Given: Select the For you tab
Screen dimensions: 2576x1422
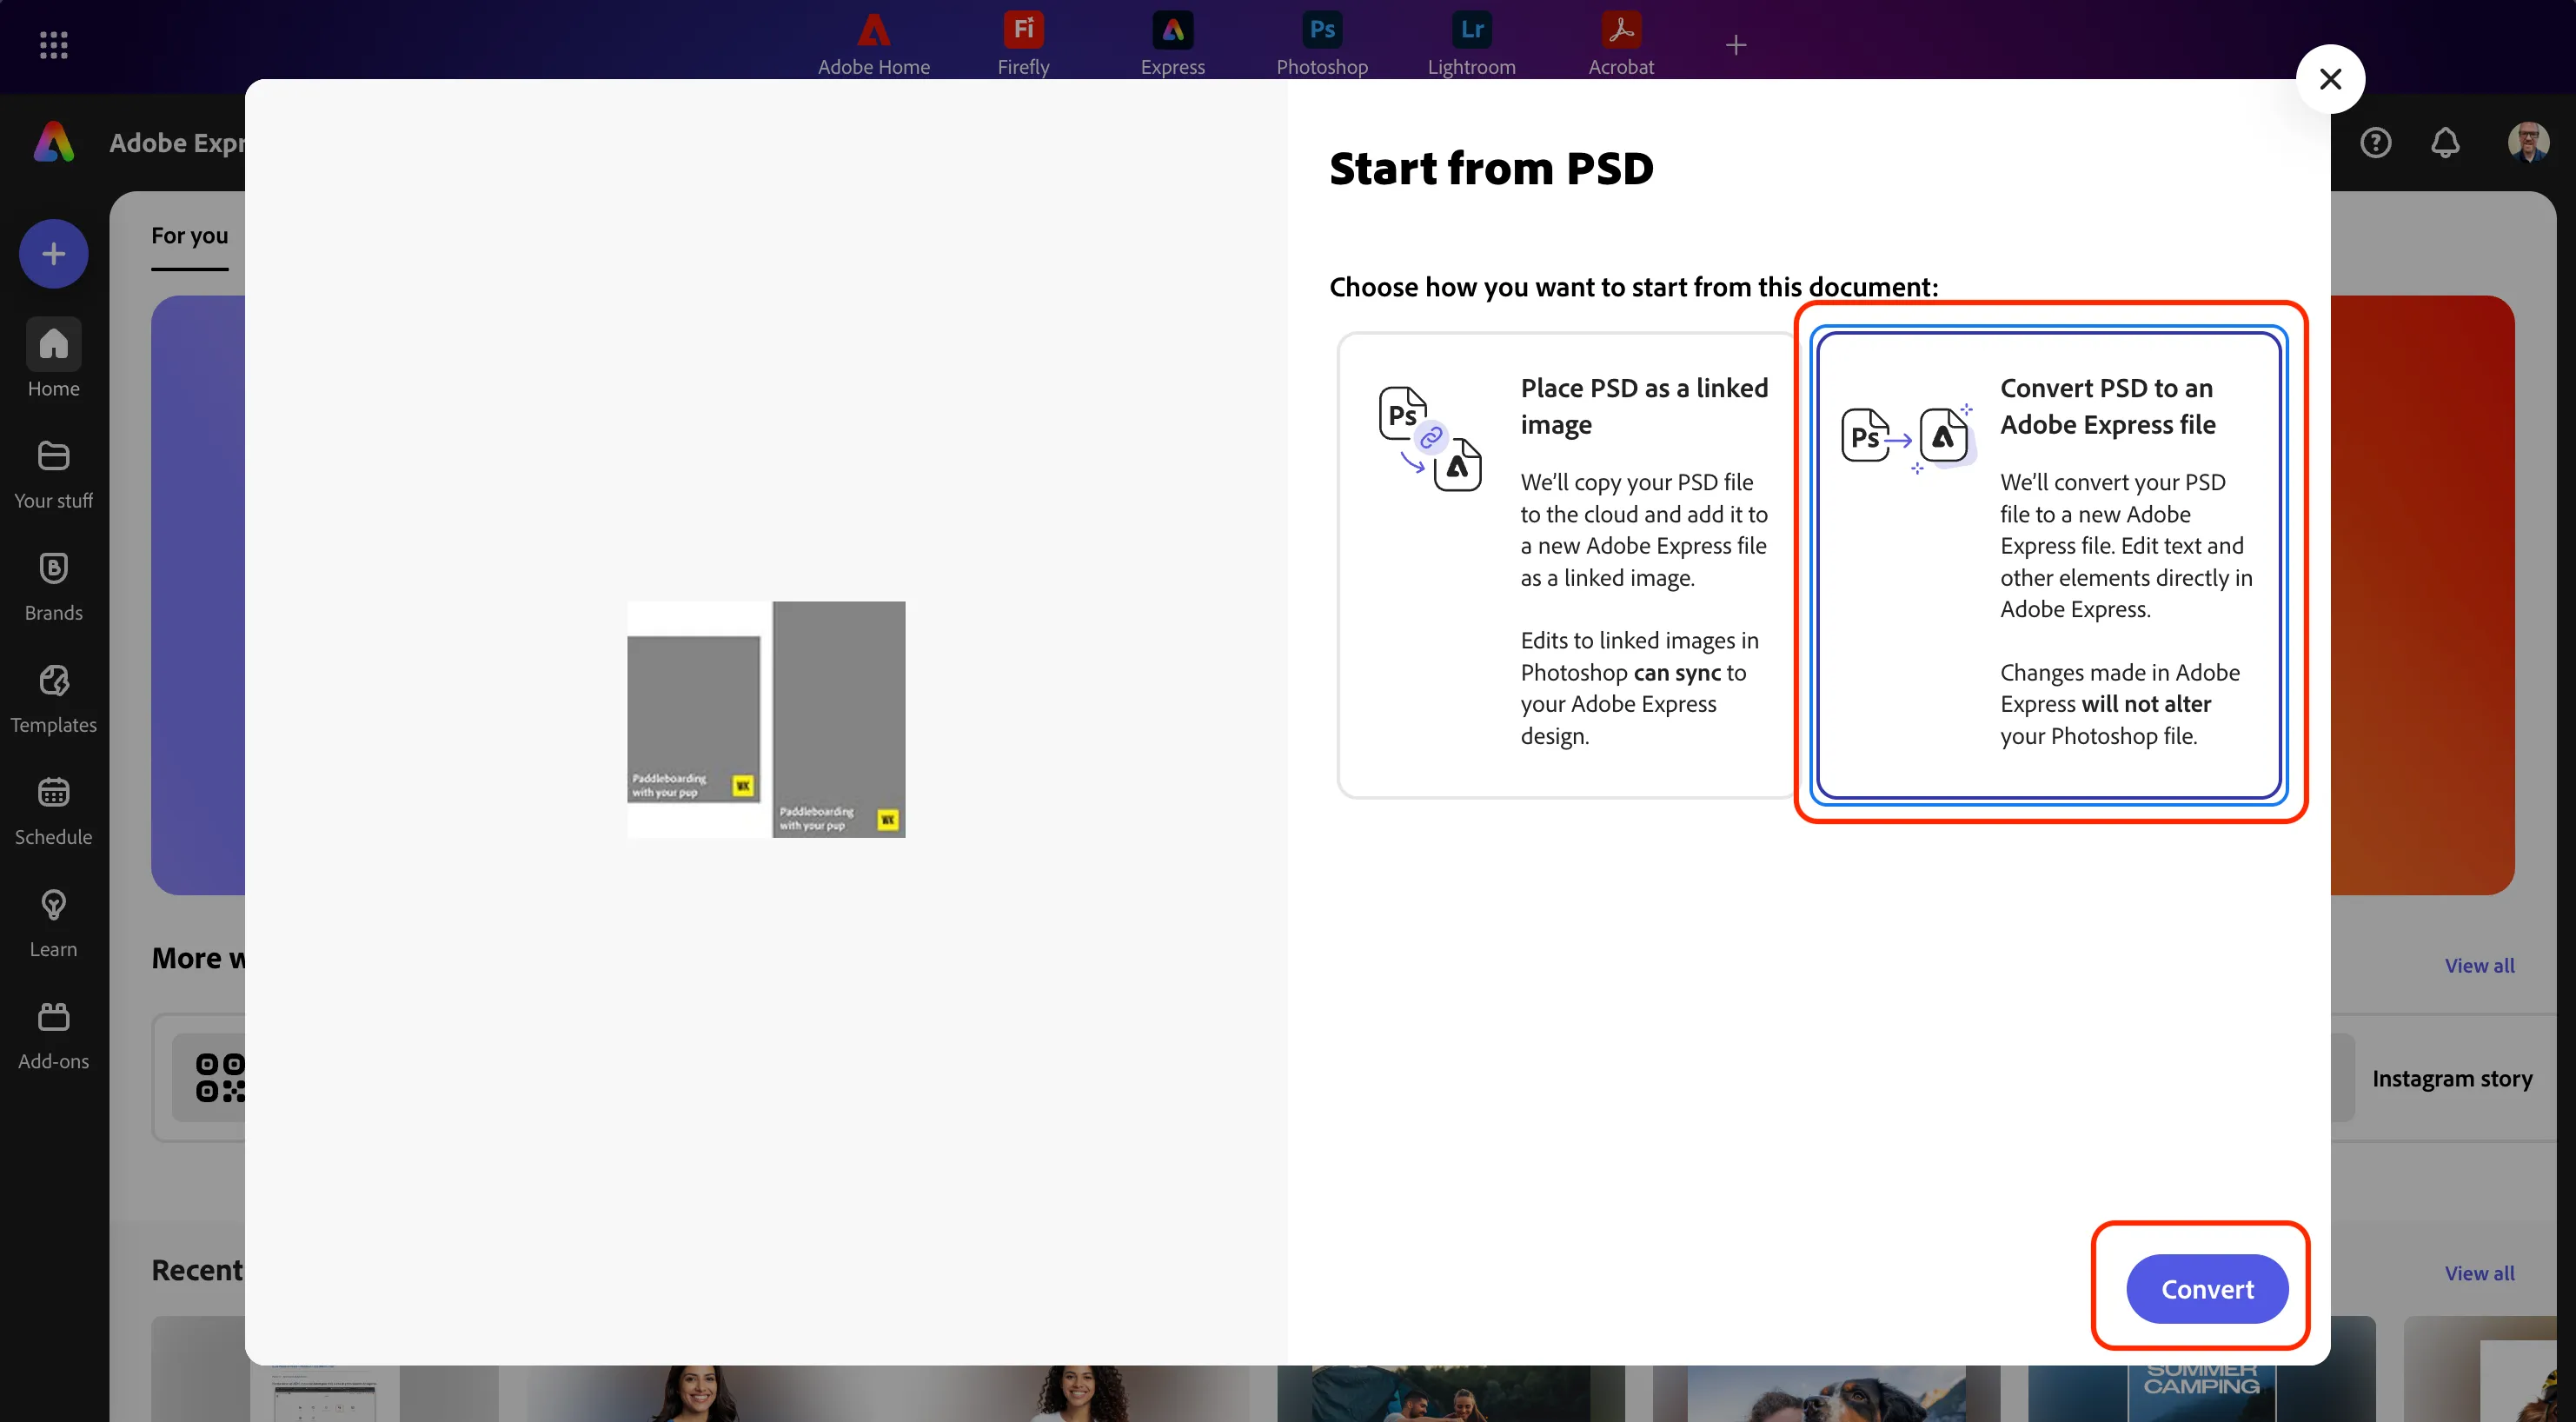Looking at the screenshot, I should pos(189,236).
